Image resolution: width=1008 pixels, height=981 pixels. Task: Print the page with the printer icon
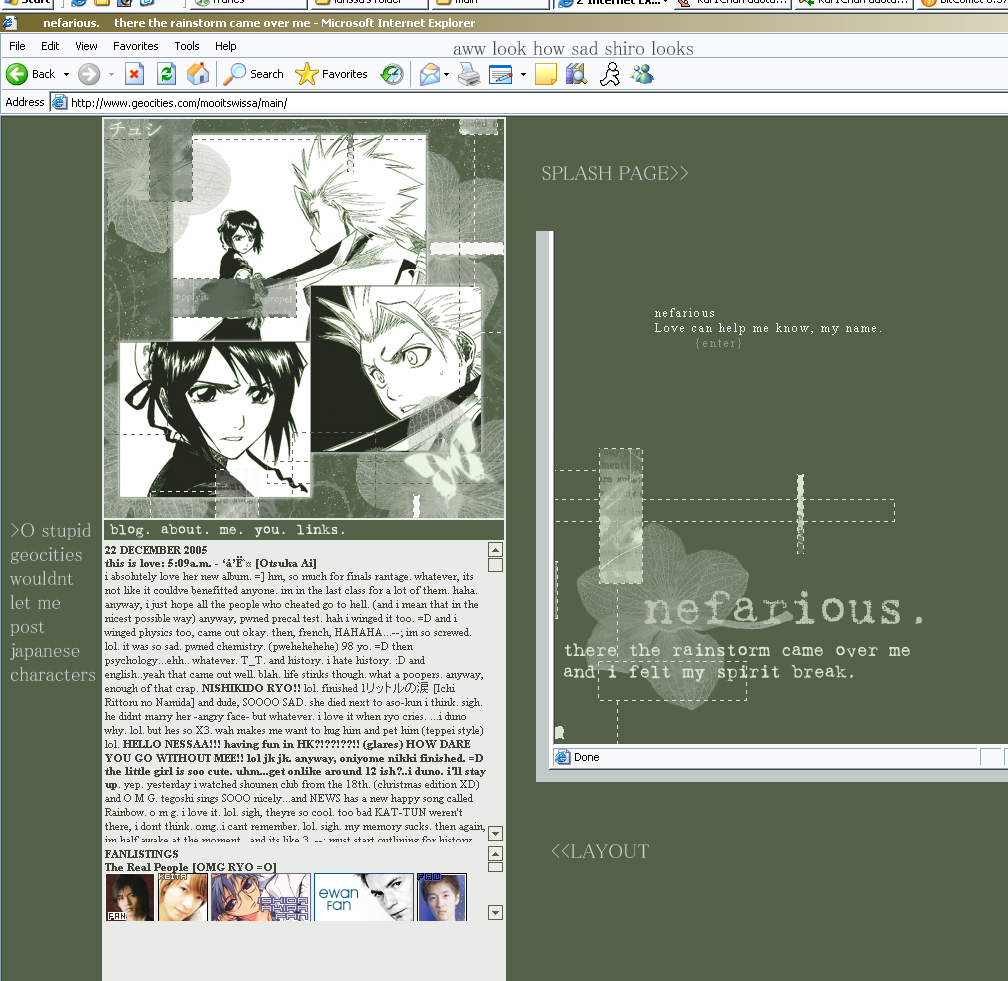[x=469, y=74]
